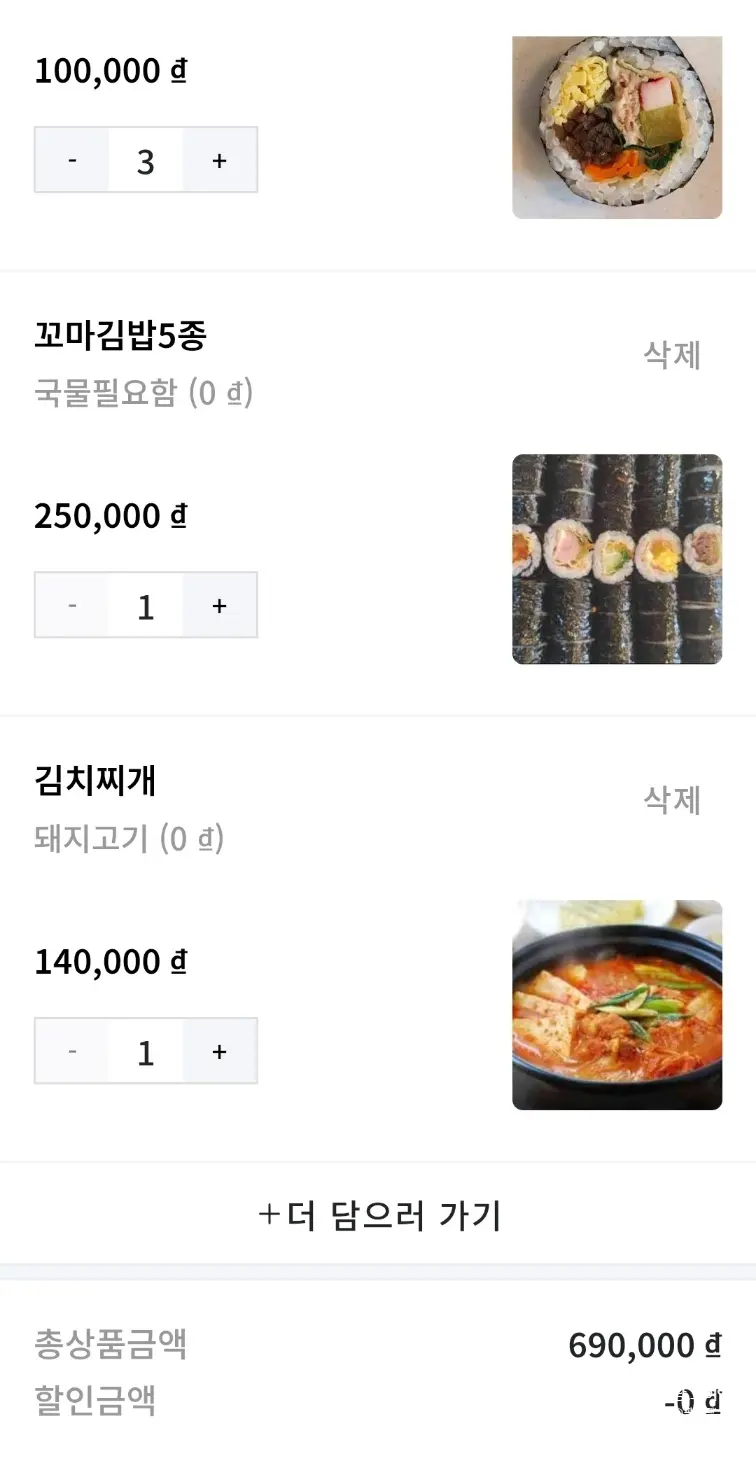
Task: Increase quantity of 김치찌개
Action: coord(220,1051)
